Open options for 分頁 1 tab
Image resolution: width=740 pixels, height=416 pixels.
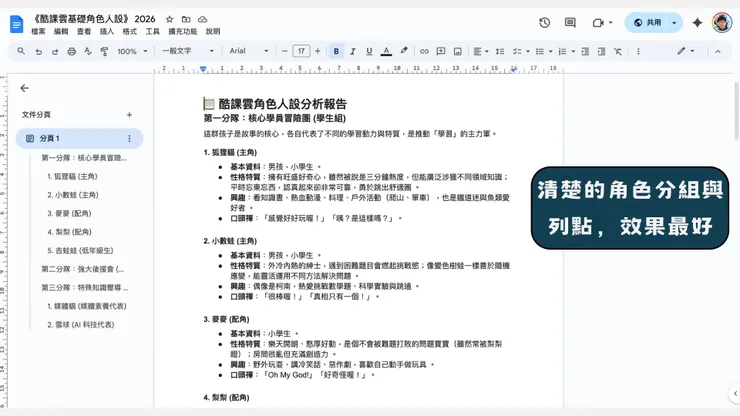129,138
